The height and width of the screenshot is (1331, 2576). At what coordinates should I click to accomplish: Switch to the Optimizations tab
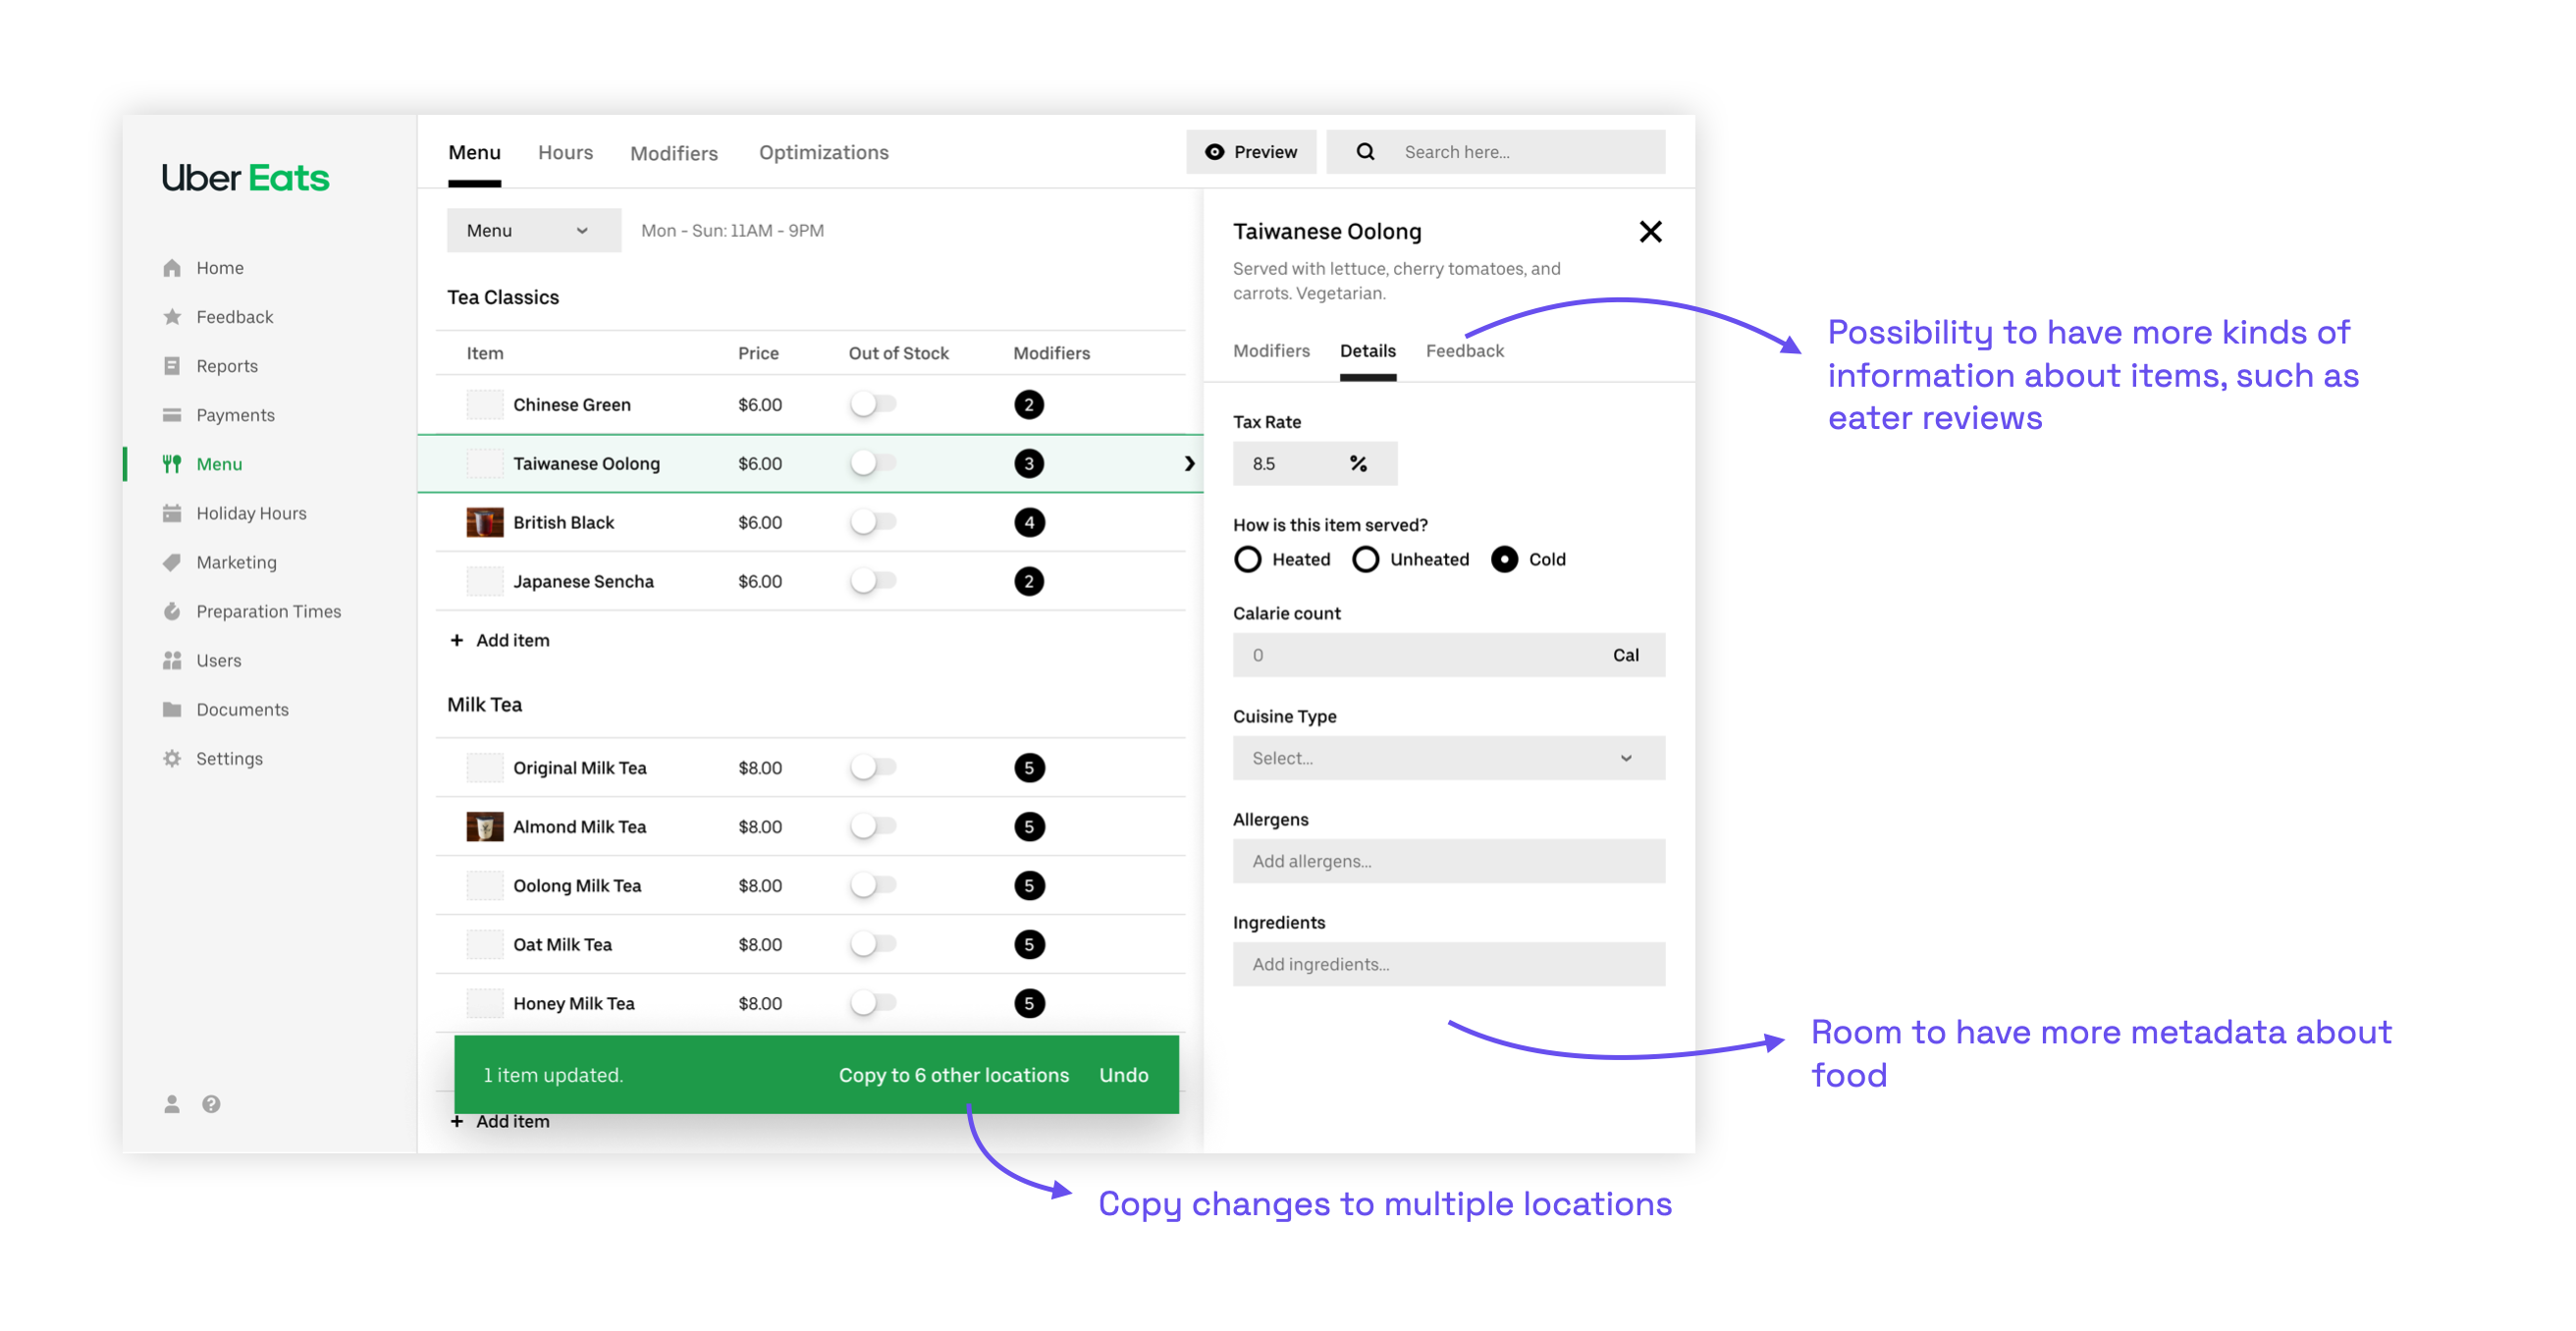pos(822,152)
